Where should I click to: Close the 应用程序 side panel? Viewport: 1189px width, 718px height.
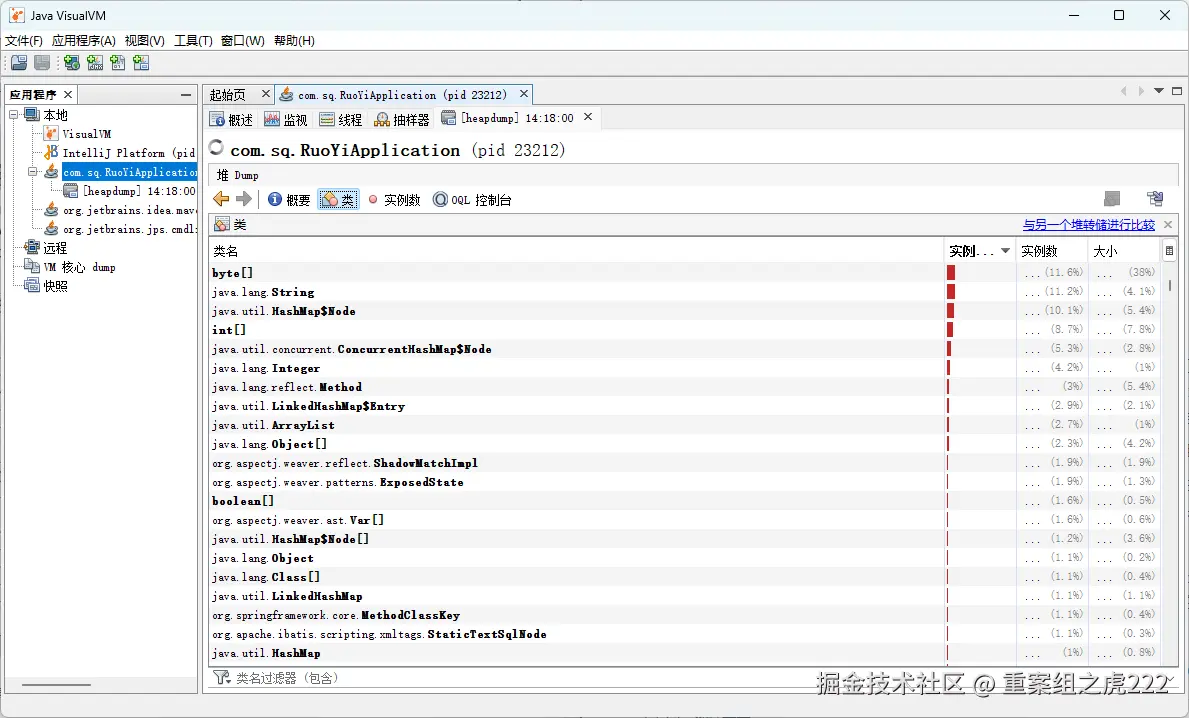67,94
